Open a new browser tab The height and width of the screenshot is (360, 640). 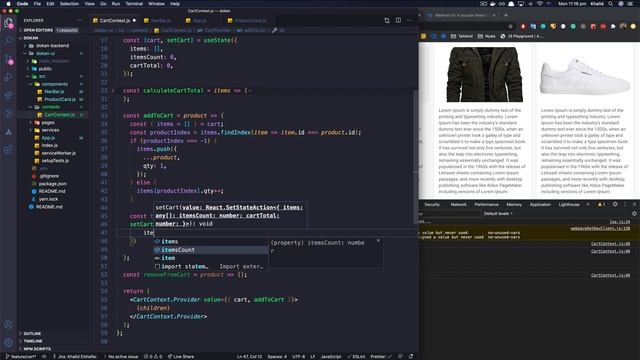click(x=506, y=15)
